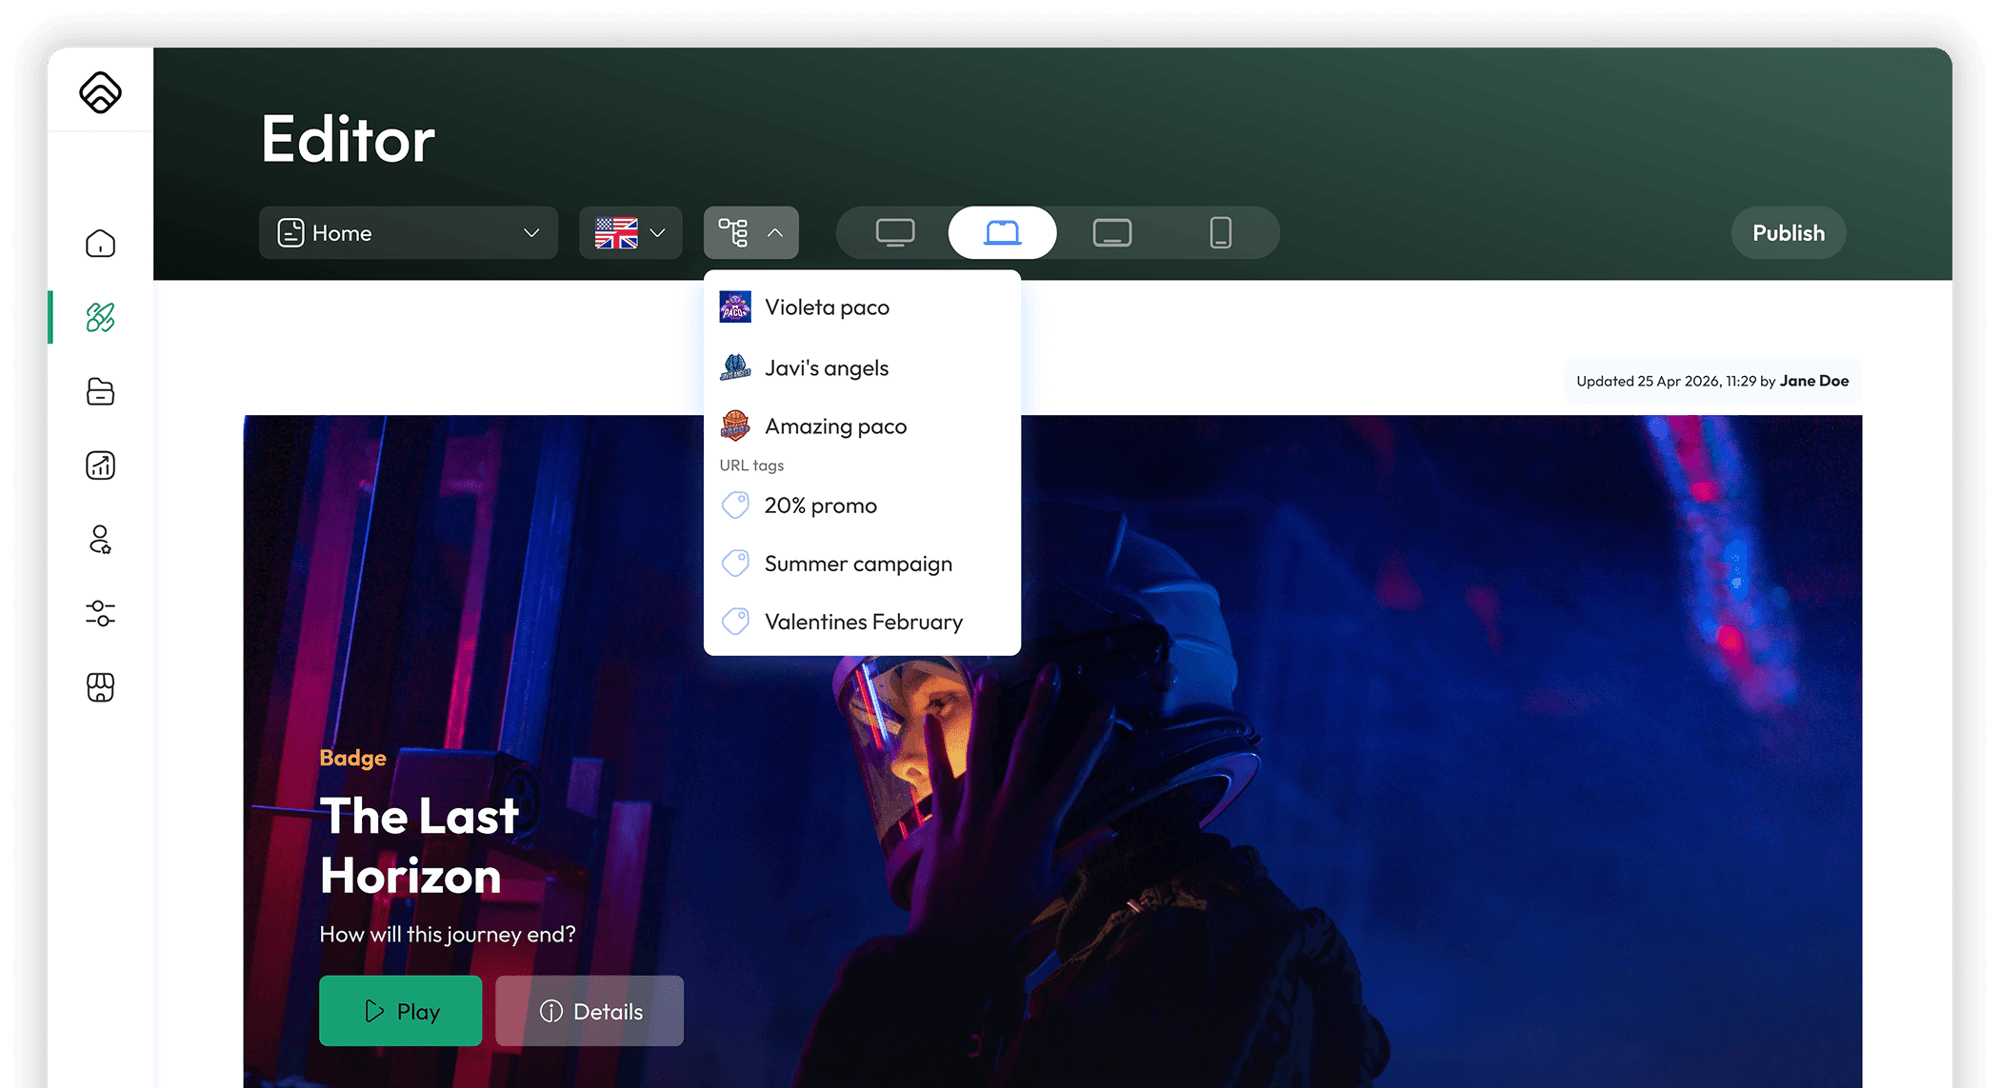Switch to the mobile phone preview
The image size is (2000, 1088).
coord(1220,233)
